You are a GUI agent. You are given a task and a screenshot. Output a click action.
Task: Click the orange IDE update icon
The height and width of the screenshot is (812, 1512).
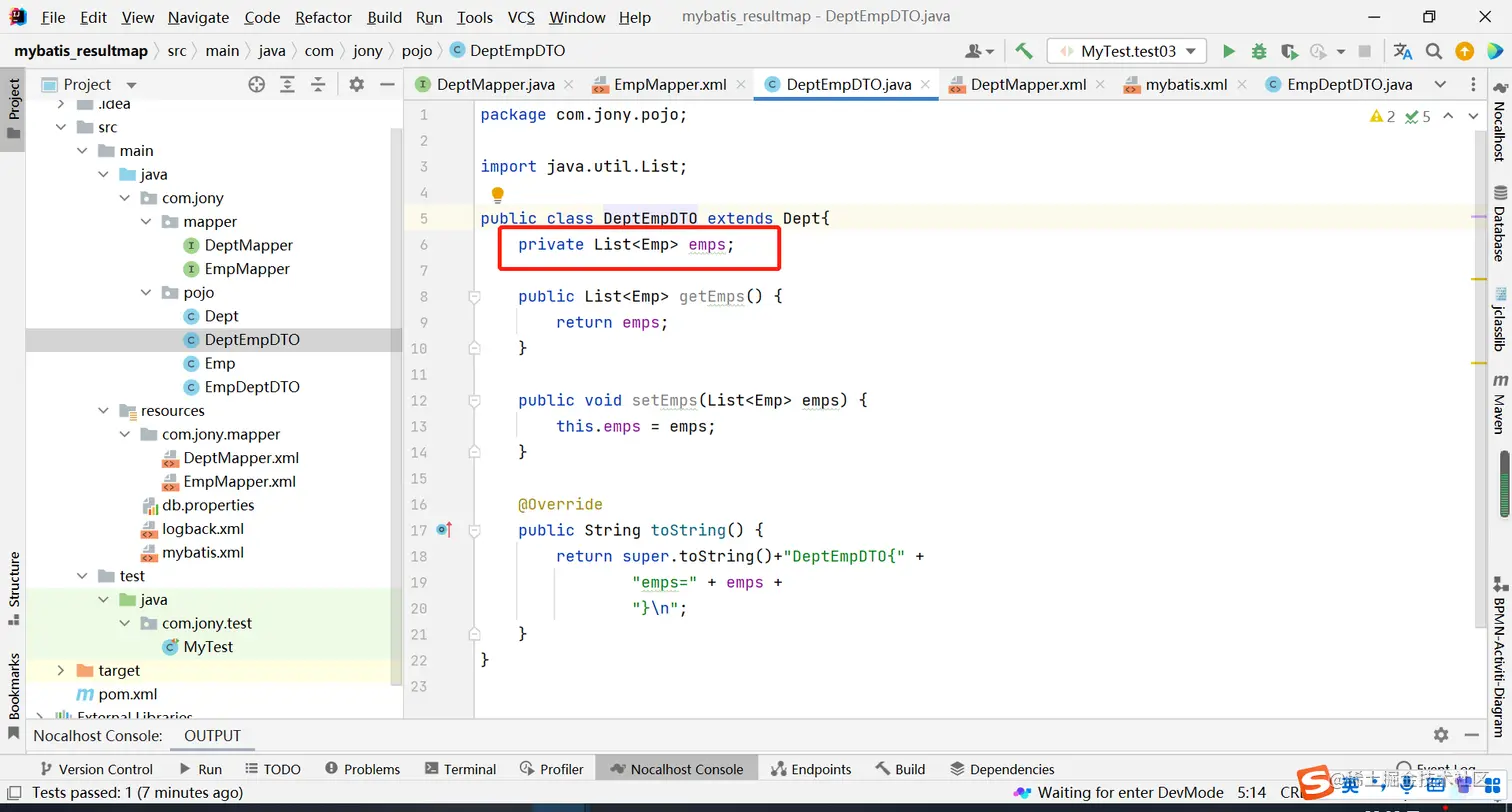tap(1464, 51)
